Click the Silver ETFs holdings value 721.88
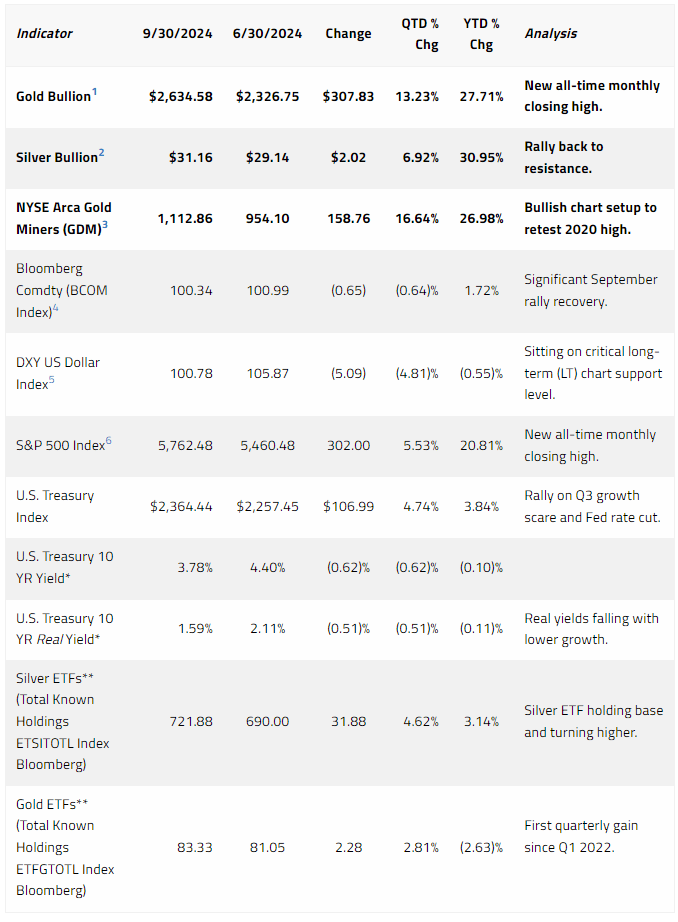 pyautogui.click(x=191, y=721)
